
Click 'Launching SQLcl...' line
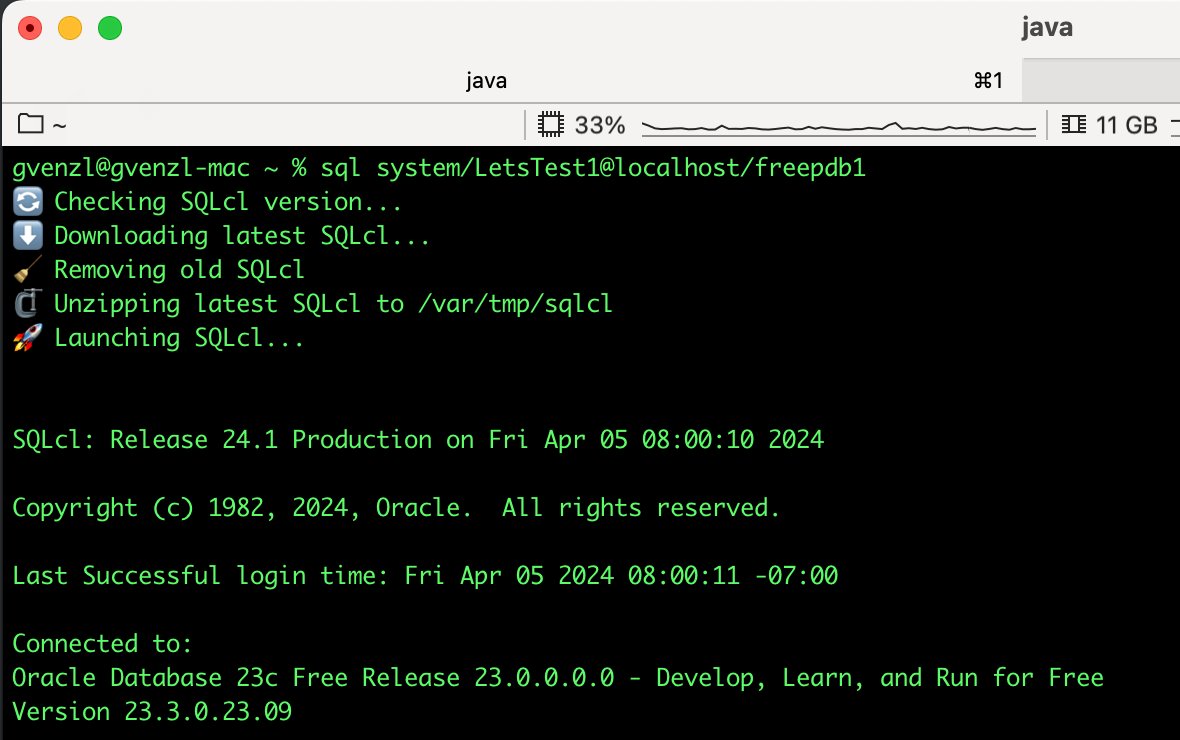(x=179, y=338)
